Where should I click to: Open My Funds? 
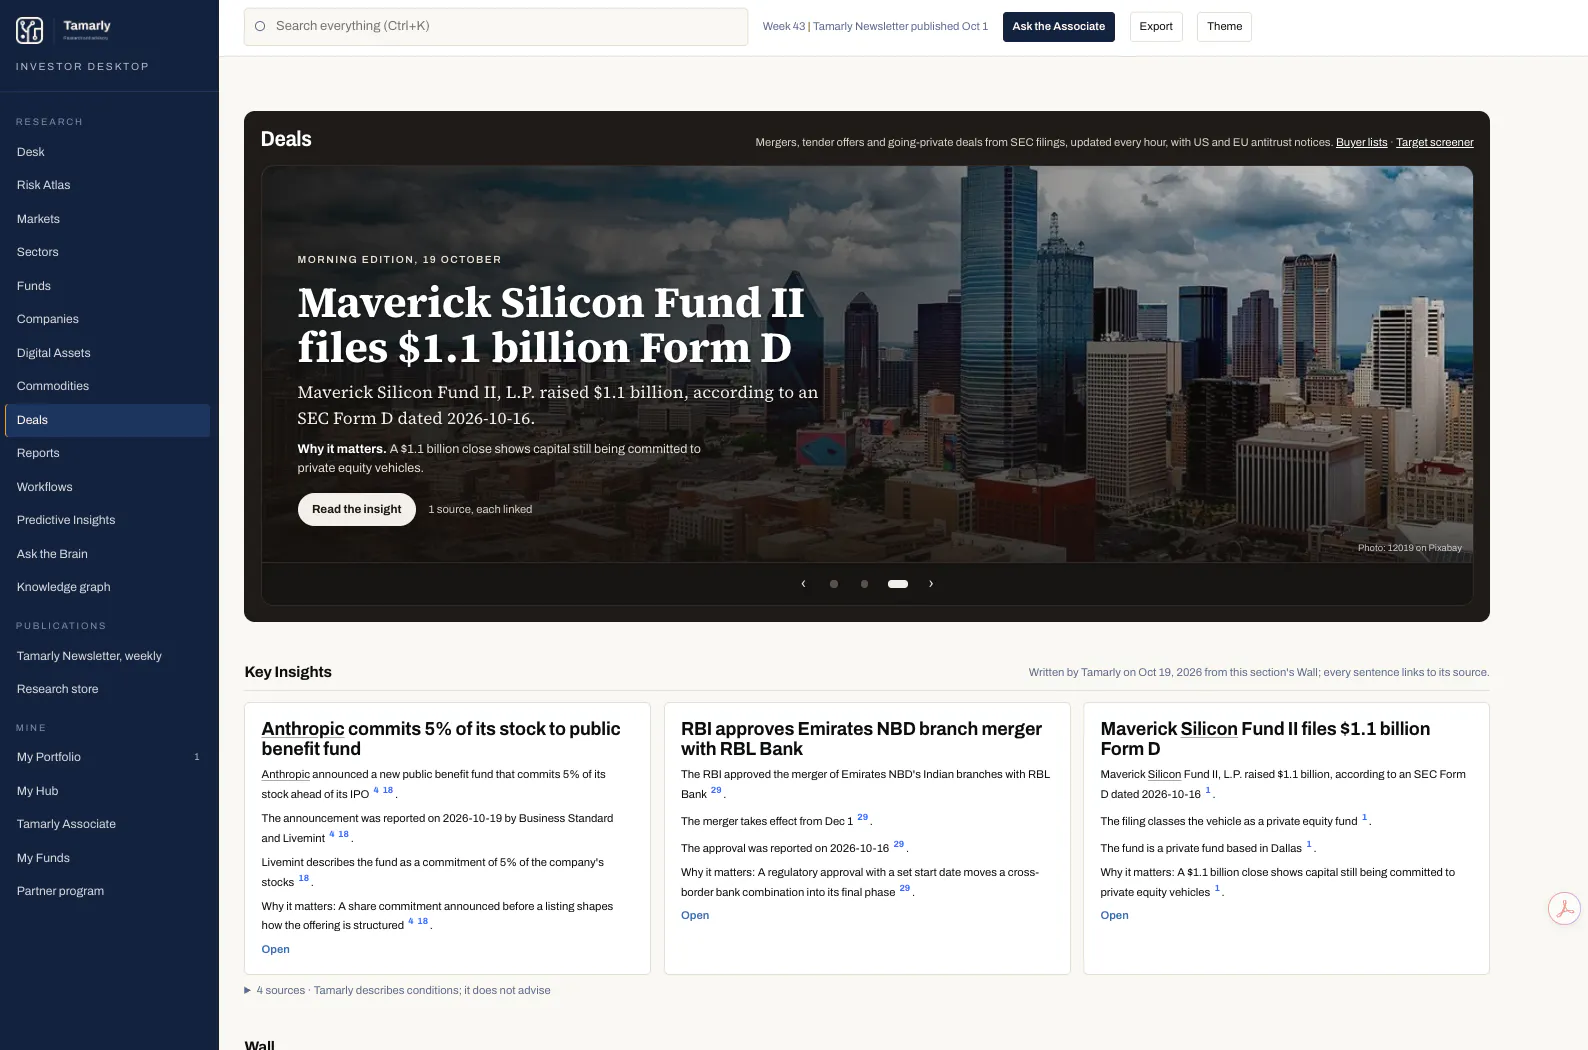(x=107, y=858)
